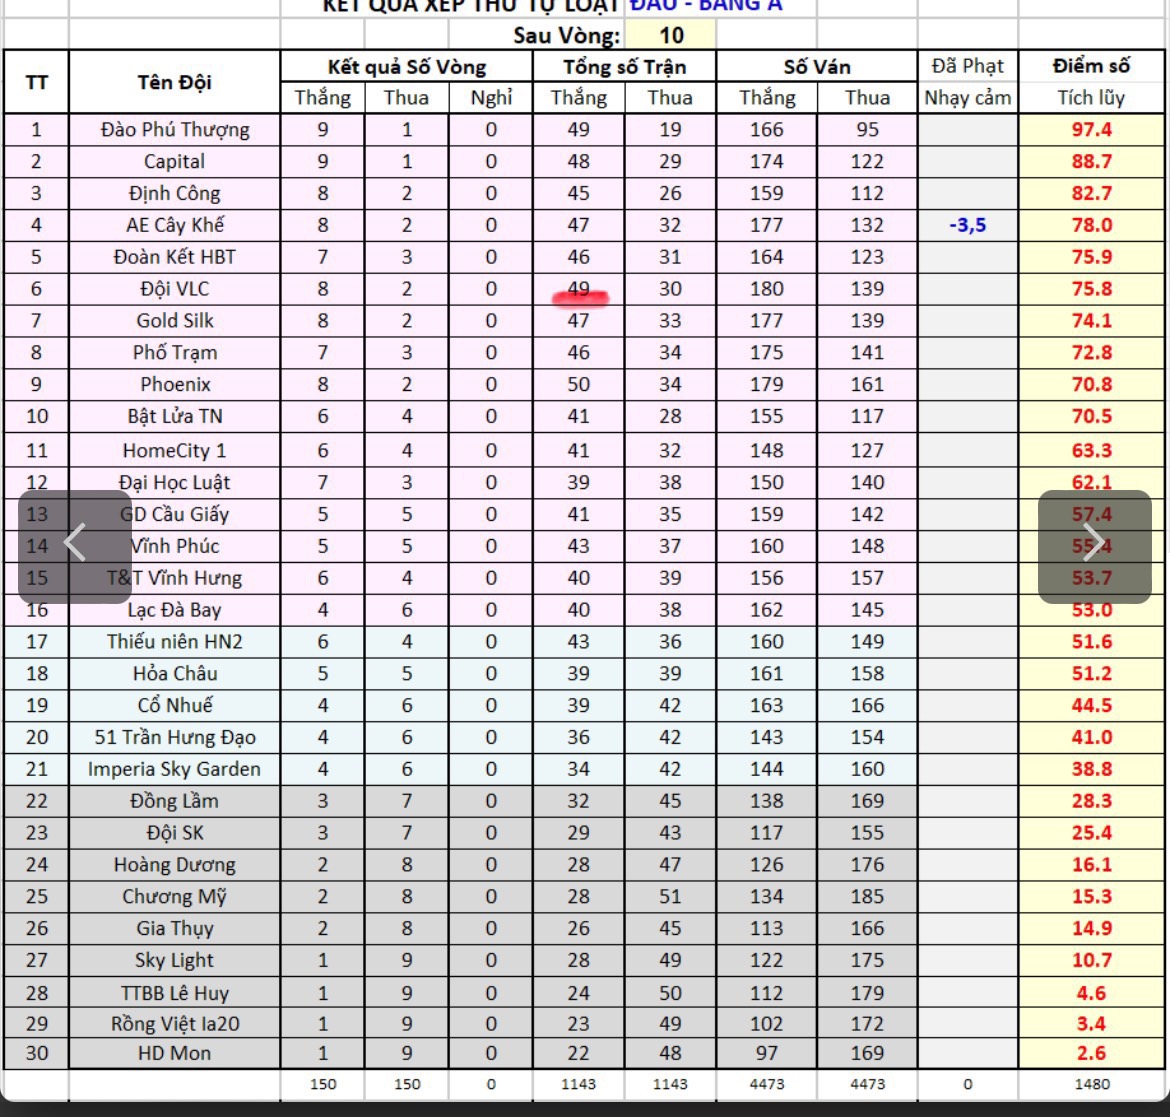Image resolution: width=1170 pixels, height=1117 pixels.
Task: Click the 'Chương Mỹ' team name
Action: pos(175,897)
